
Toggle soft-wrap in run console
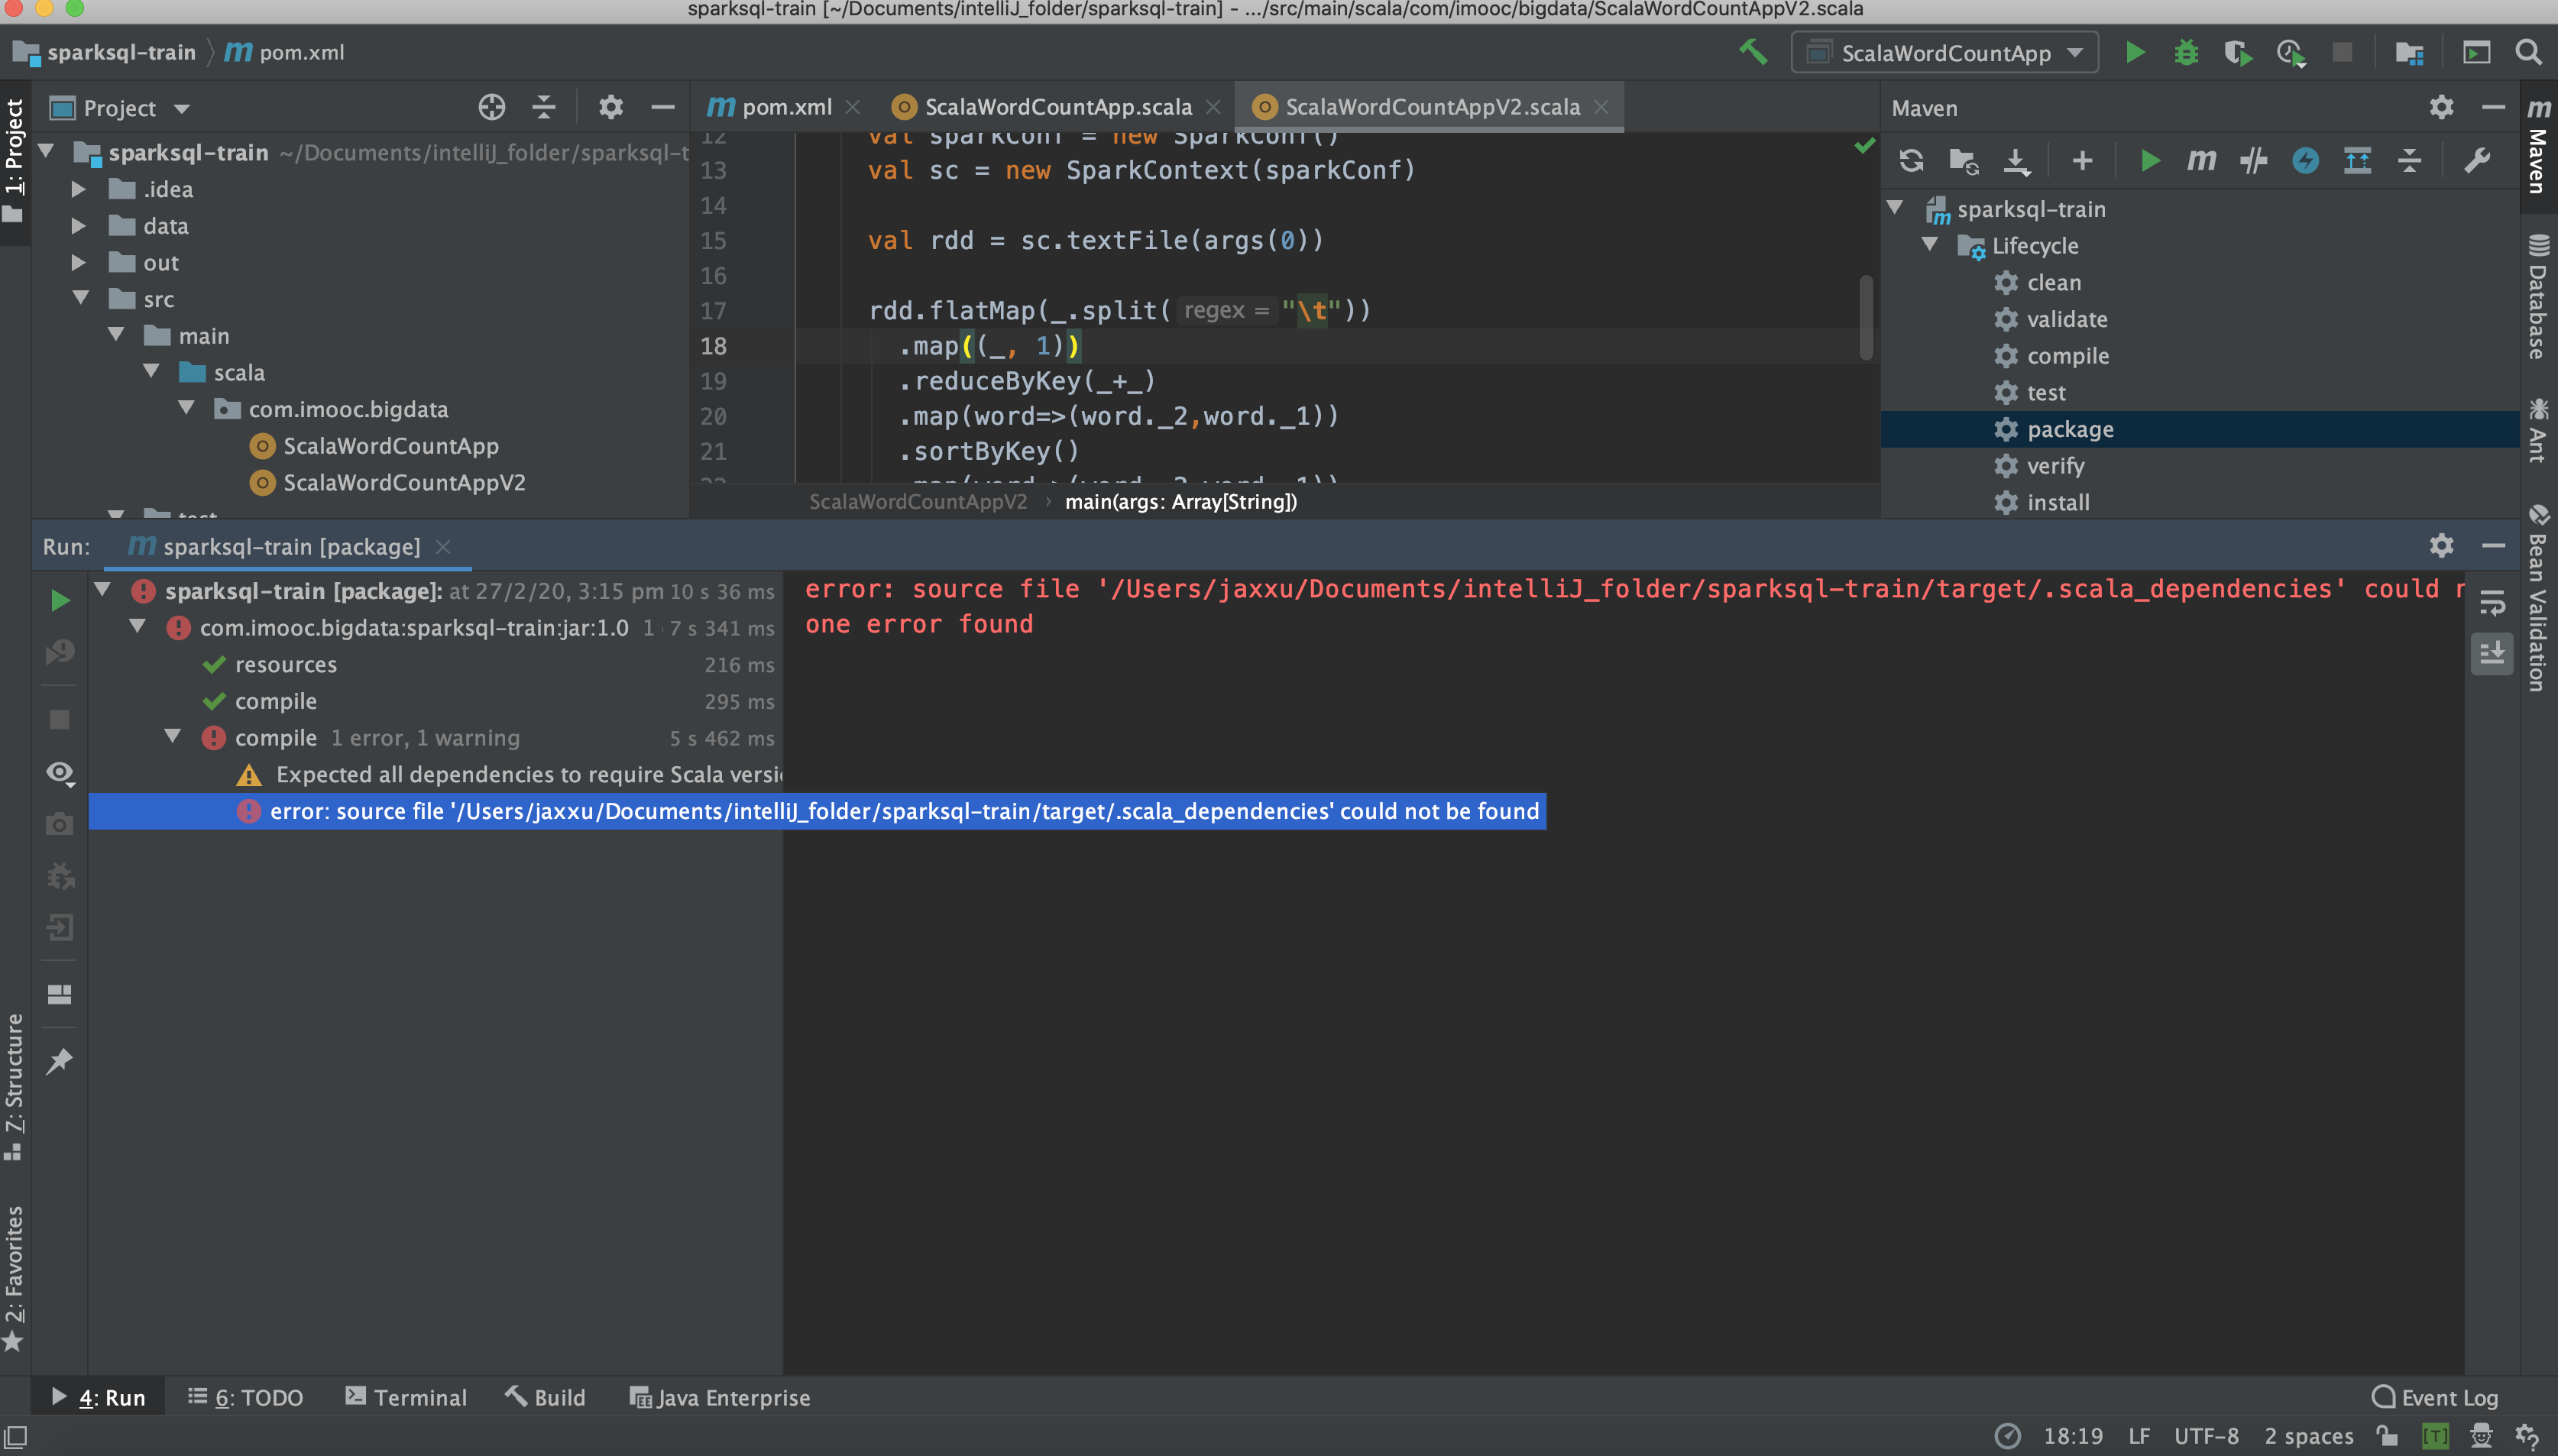[x=2492, y=602]
